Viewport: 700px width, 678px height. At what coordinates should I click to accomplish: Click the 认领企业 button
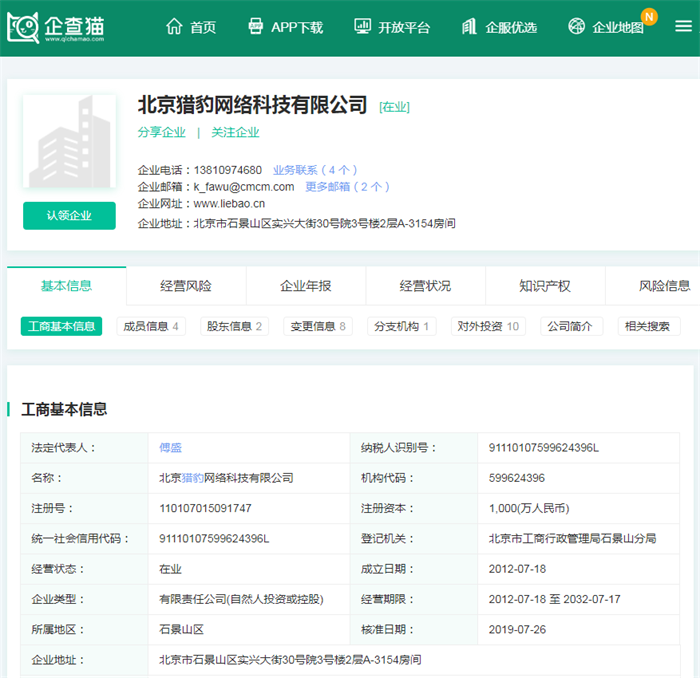click(69, 216)
